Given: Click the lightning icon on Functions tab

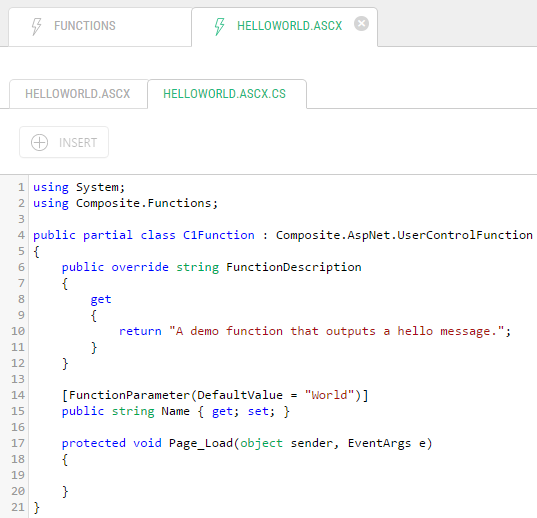Looking at the screenshot, I should tap(36, 26).
